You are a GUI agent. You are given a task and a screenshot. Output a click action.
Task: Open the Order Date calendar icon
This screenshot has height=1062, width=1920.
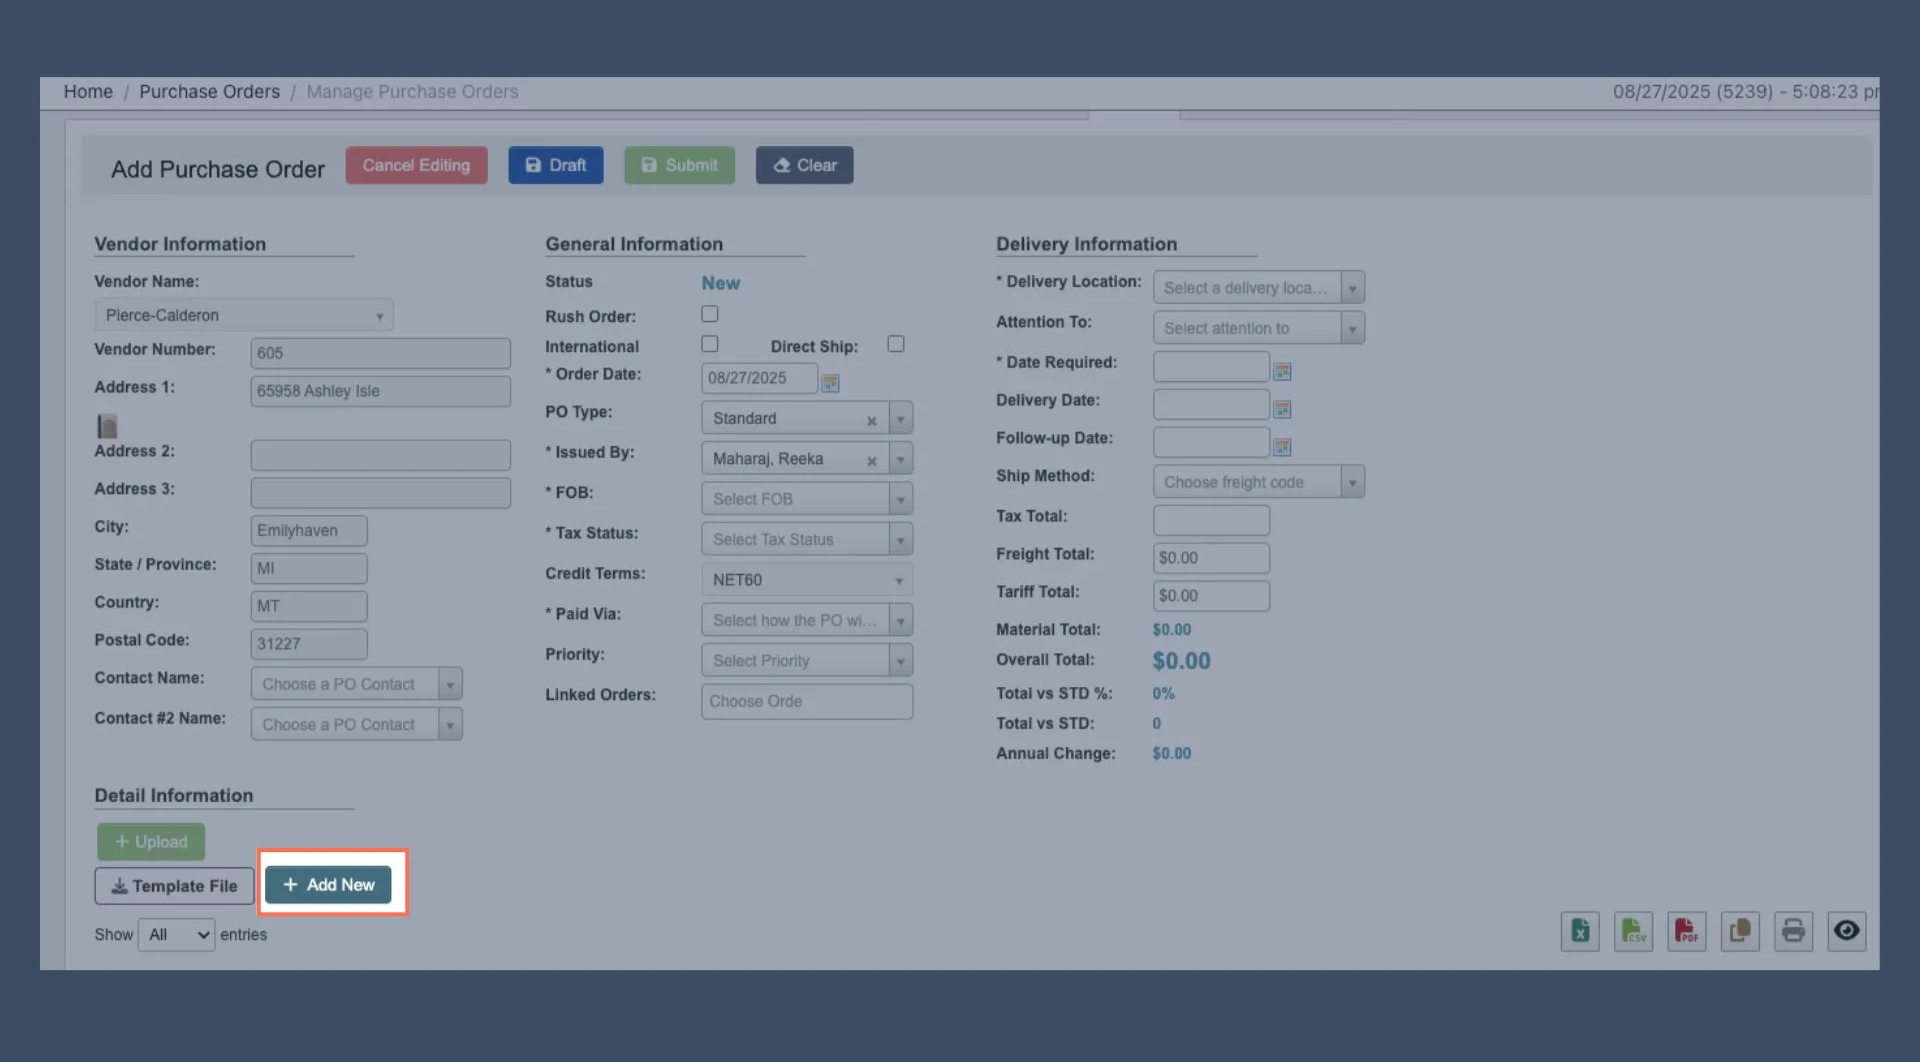click(x=830, y=383)
